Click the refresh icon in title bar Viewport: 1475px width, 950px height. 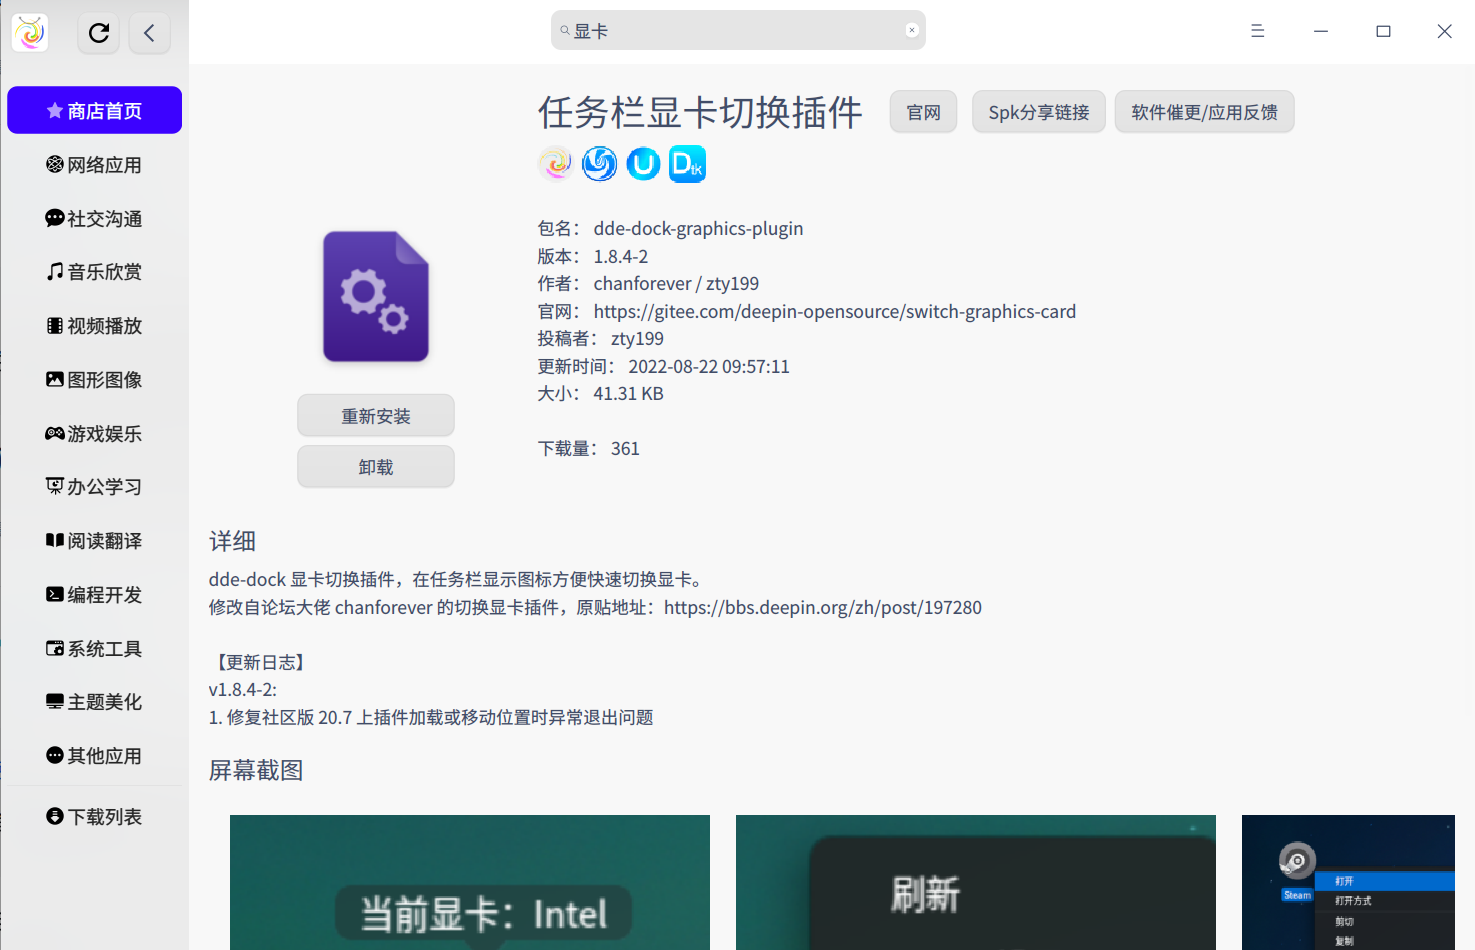click(x=99, y=33)
